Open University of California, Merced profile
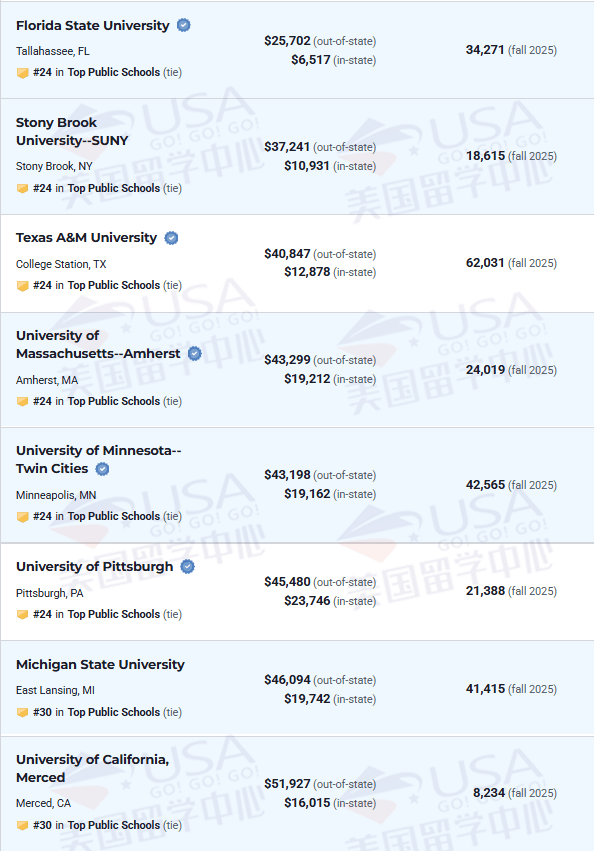 coord(93,769)
